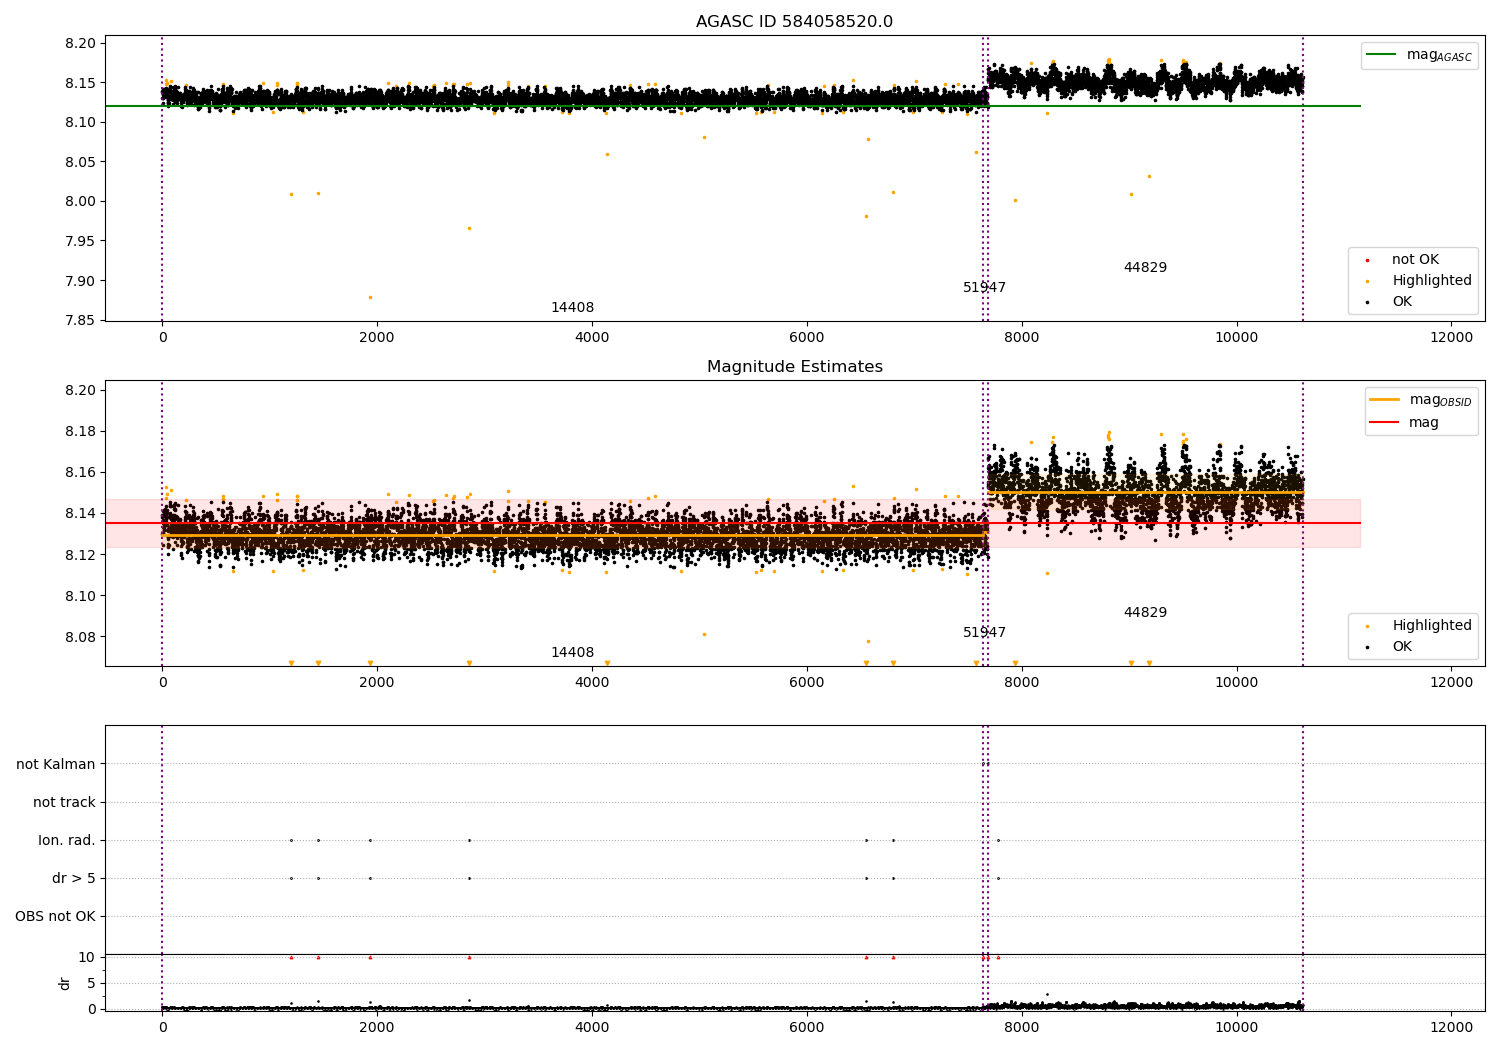Click the tick label 5 on dr axis

[92, 983]
